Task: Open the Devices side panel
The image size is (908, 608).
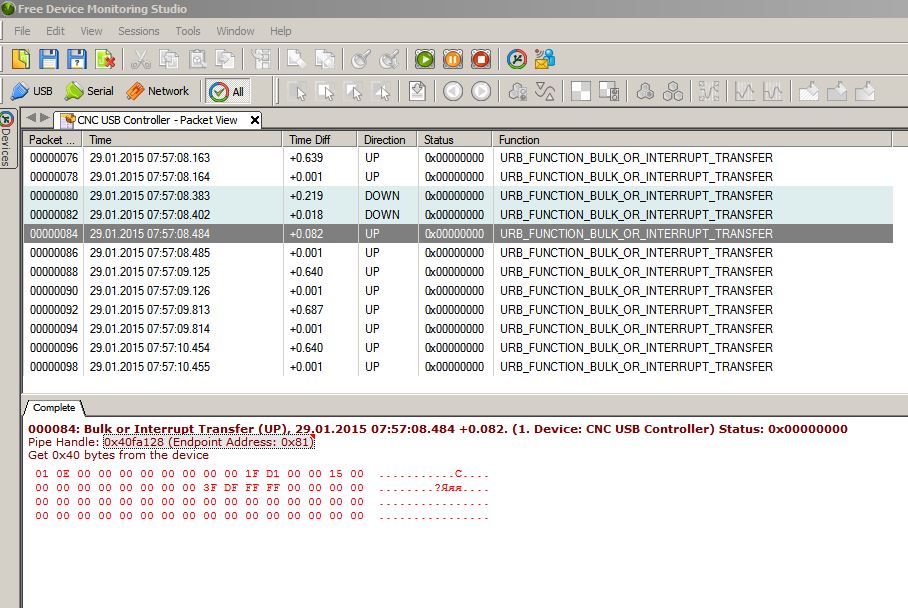Action: pos(6,139)
